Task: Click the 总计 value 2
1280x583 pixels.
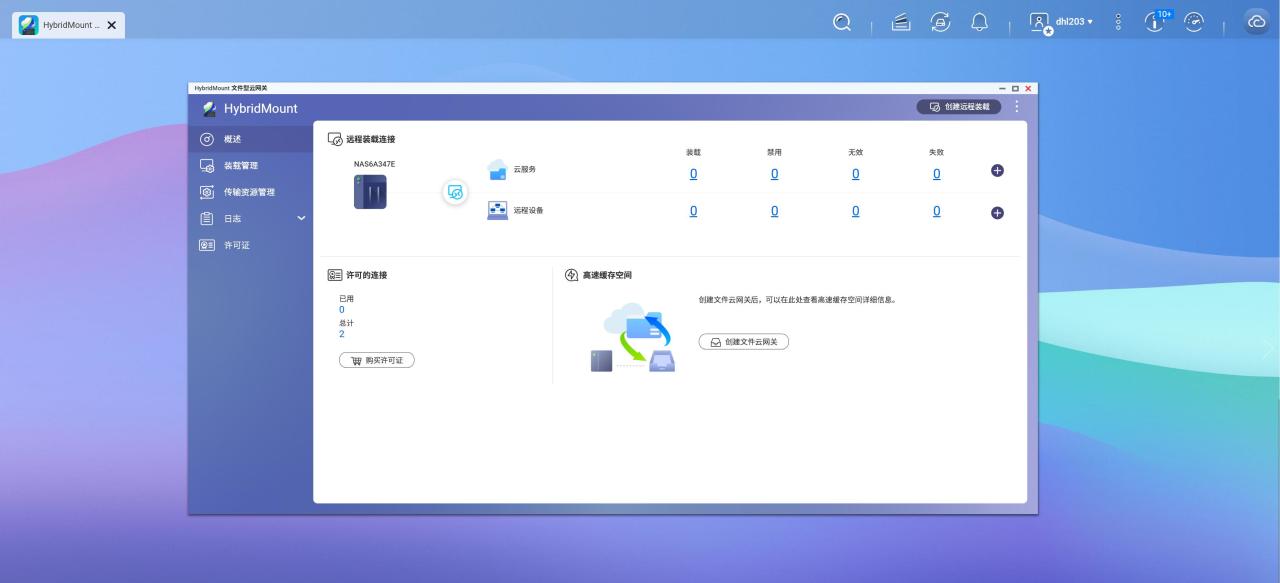Action: tap(341, 334)
